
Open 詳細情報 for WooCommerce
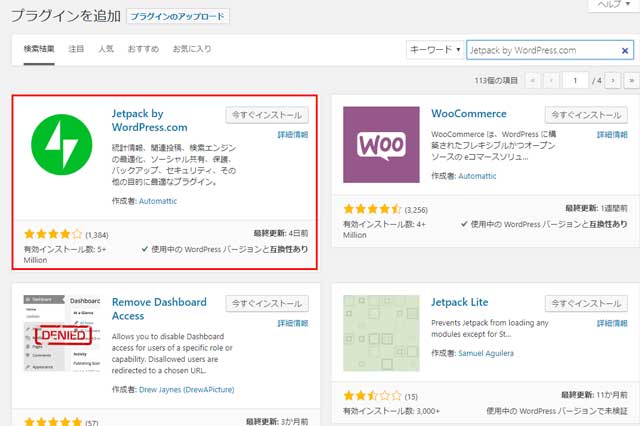coord(612,135)
